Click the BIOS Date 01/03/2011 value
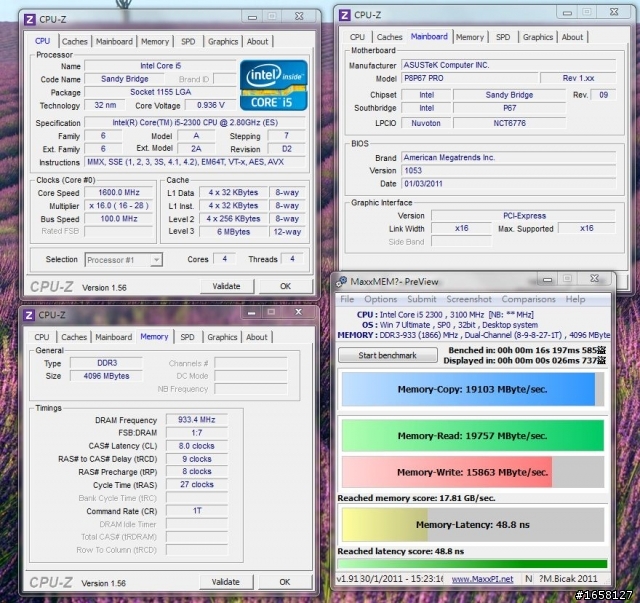 tap(509, 184)
